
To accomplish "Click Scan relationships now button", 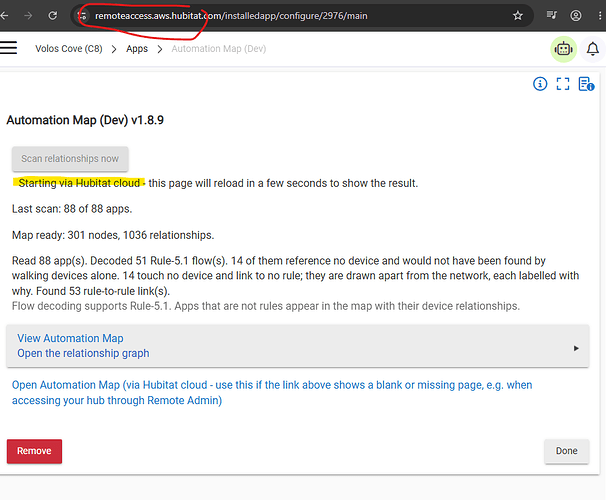I will pos(70,159).
